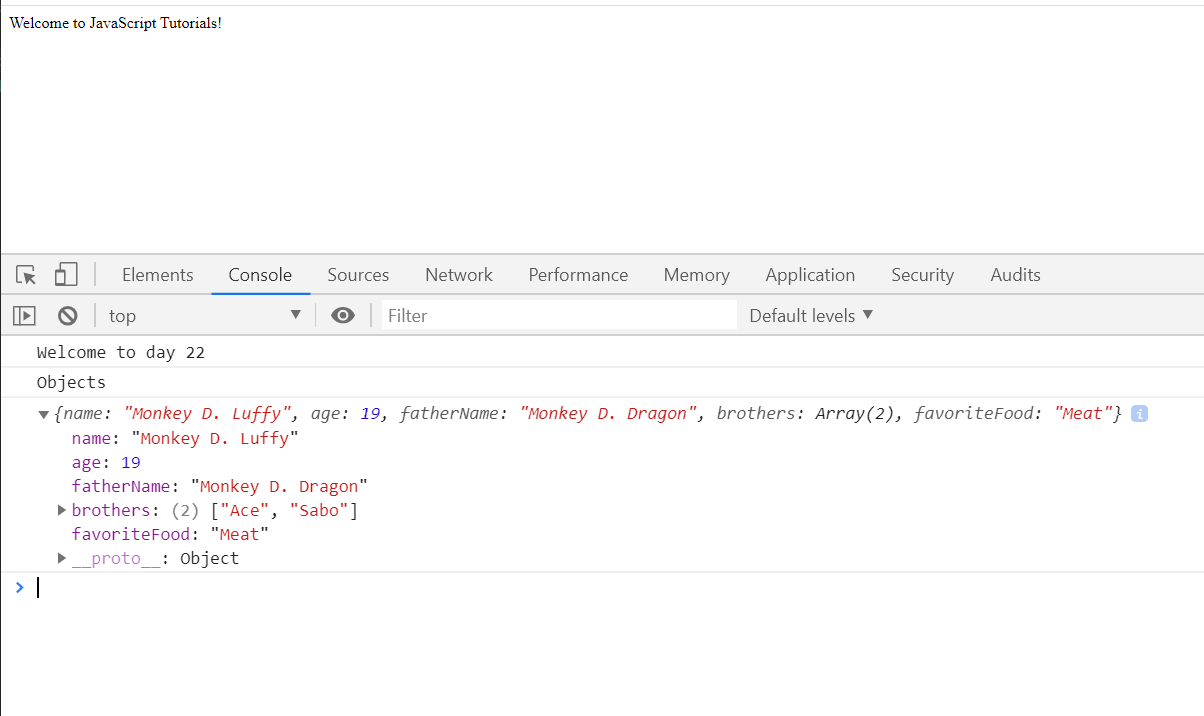Expand the brothers array entry
Image resolution: width=1204 pixels, height=716 pixels.
pyautogui.click(x=62, y=510)
